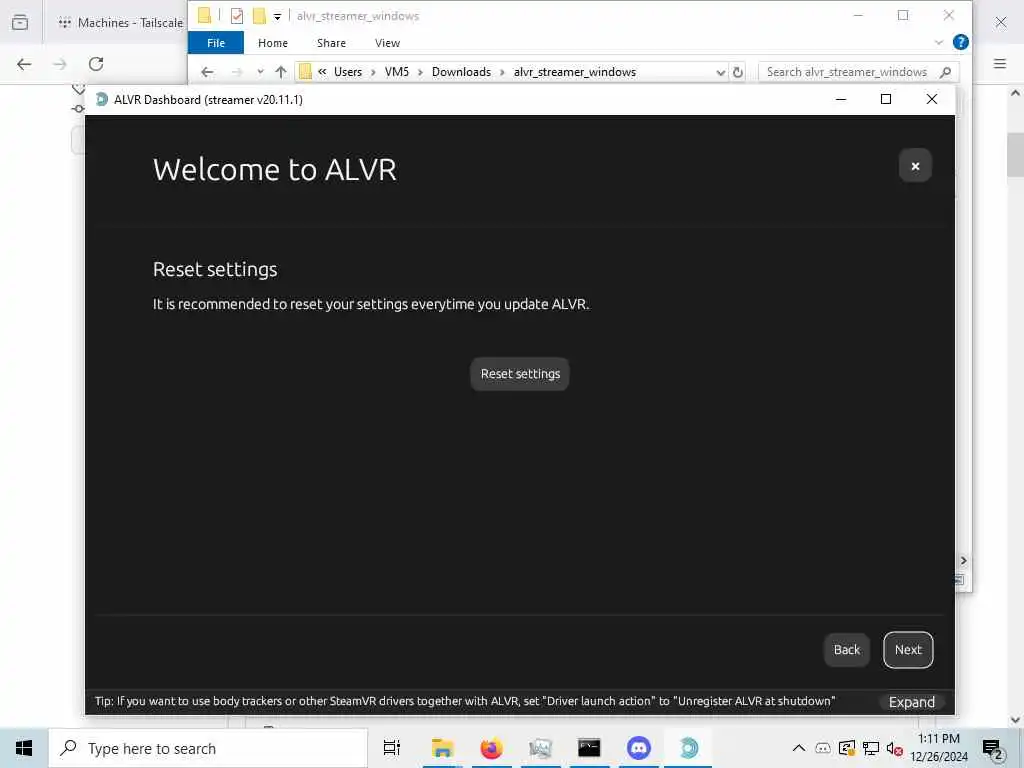Image resolution: width=1024 pixels, height=768 pixels.
Task: Open the View ribbon tab
Action: (x=387, y=43)
